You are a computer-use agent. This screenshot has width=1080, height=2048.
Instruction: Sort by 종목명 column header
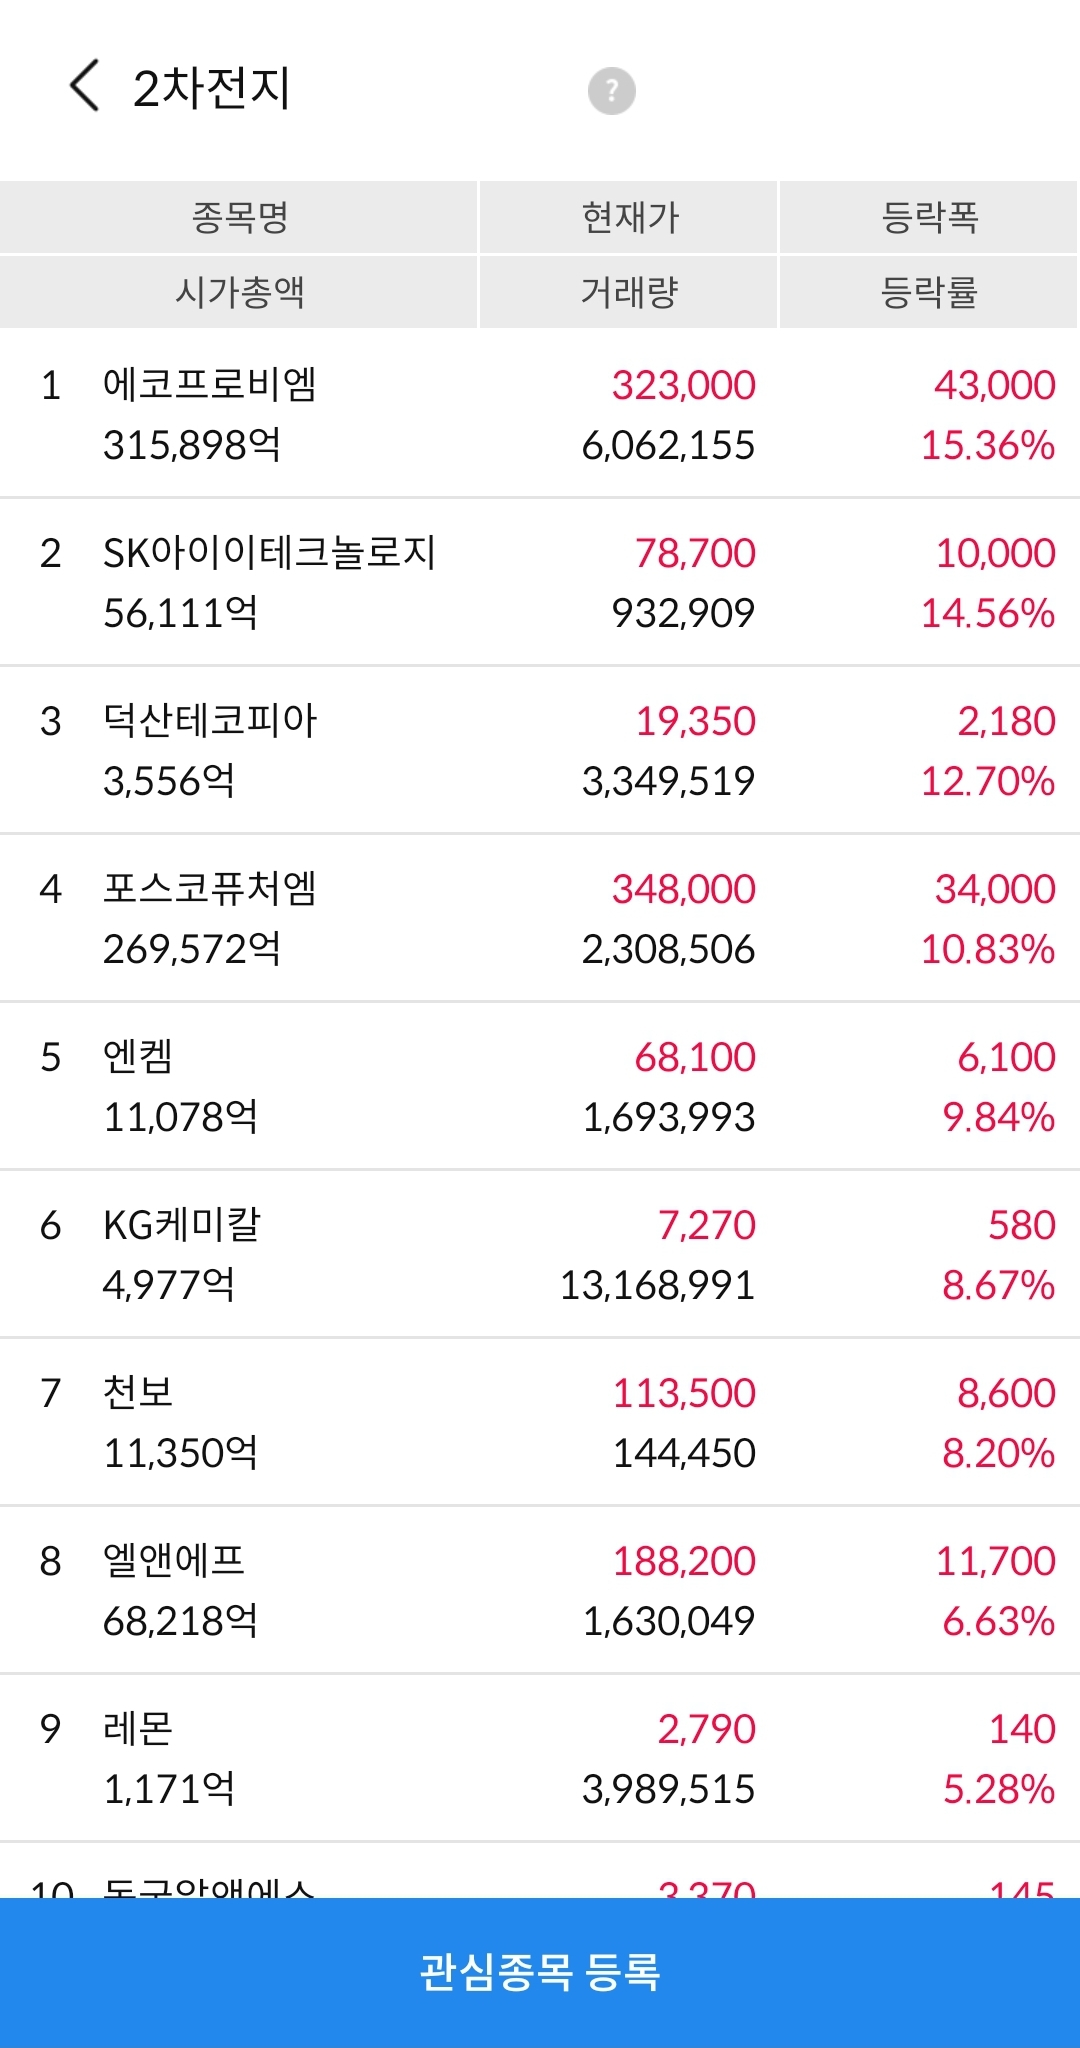tap(239, 217)
